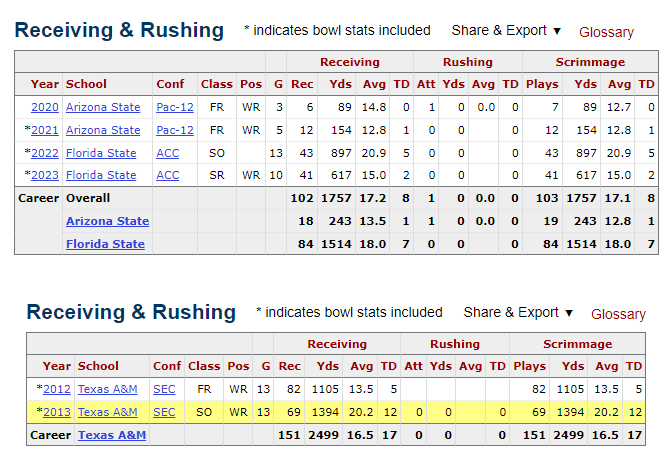The height and width of the screenshot is (463, 671).
Task: Expand Share & Export in bottom table
Action: 518,313
